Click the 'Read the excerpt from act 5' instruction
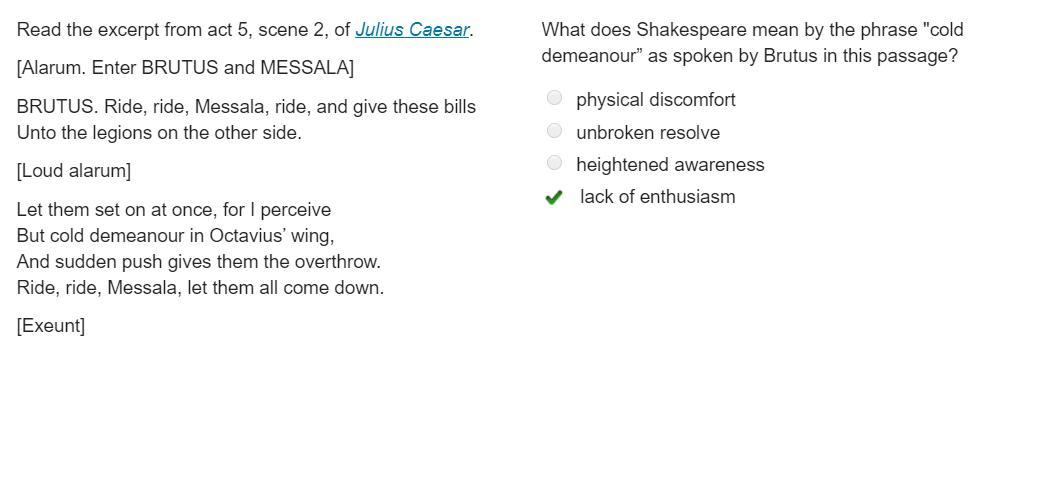 pos(245,30)
